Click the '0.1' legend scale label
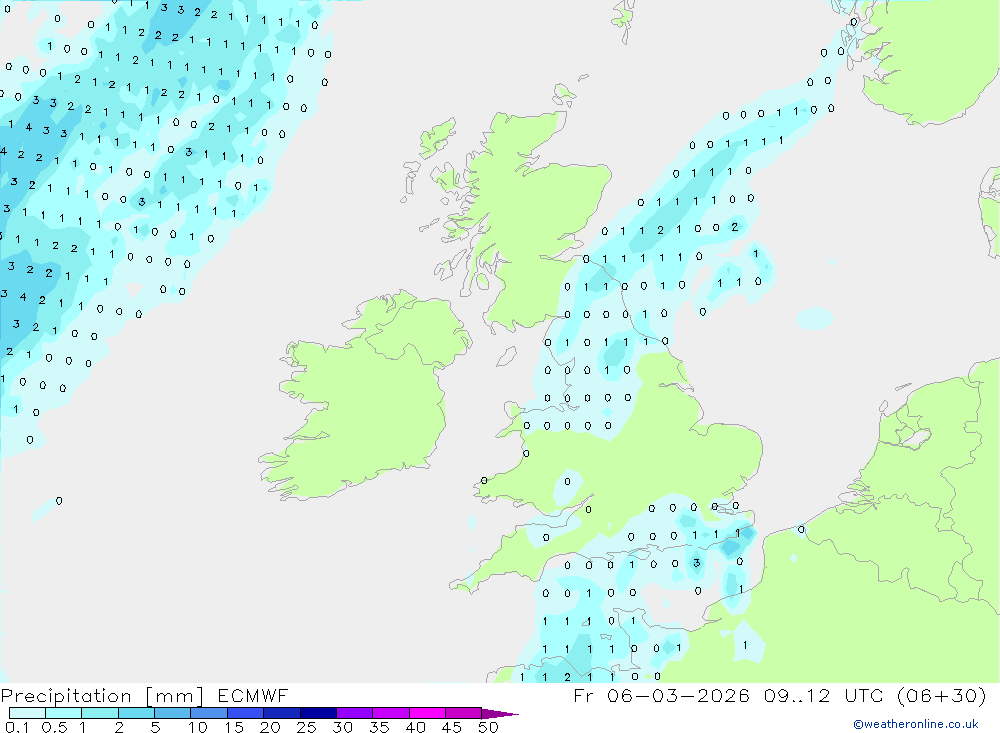 point(17,727)
